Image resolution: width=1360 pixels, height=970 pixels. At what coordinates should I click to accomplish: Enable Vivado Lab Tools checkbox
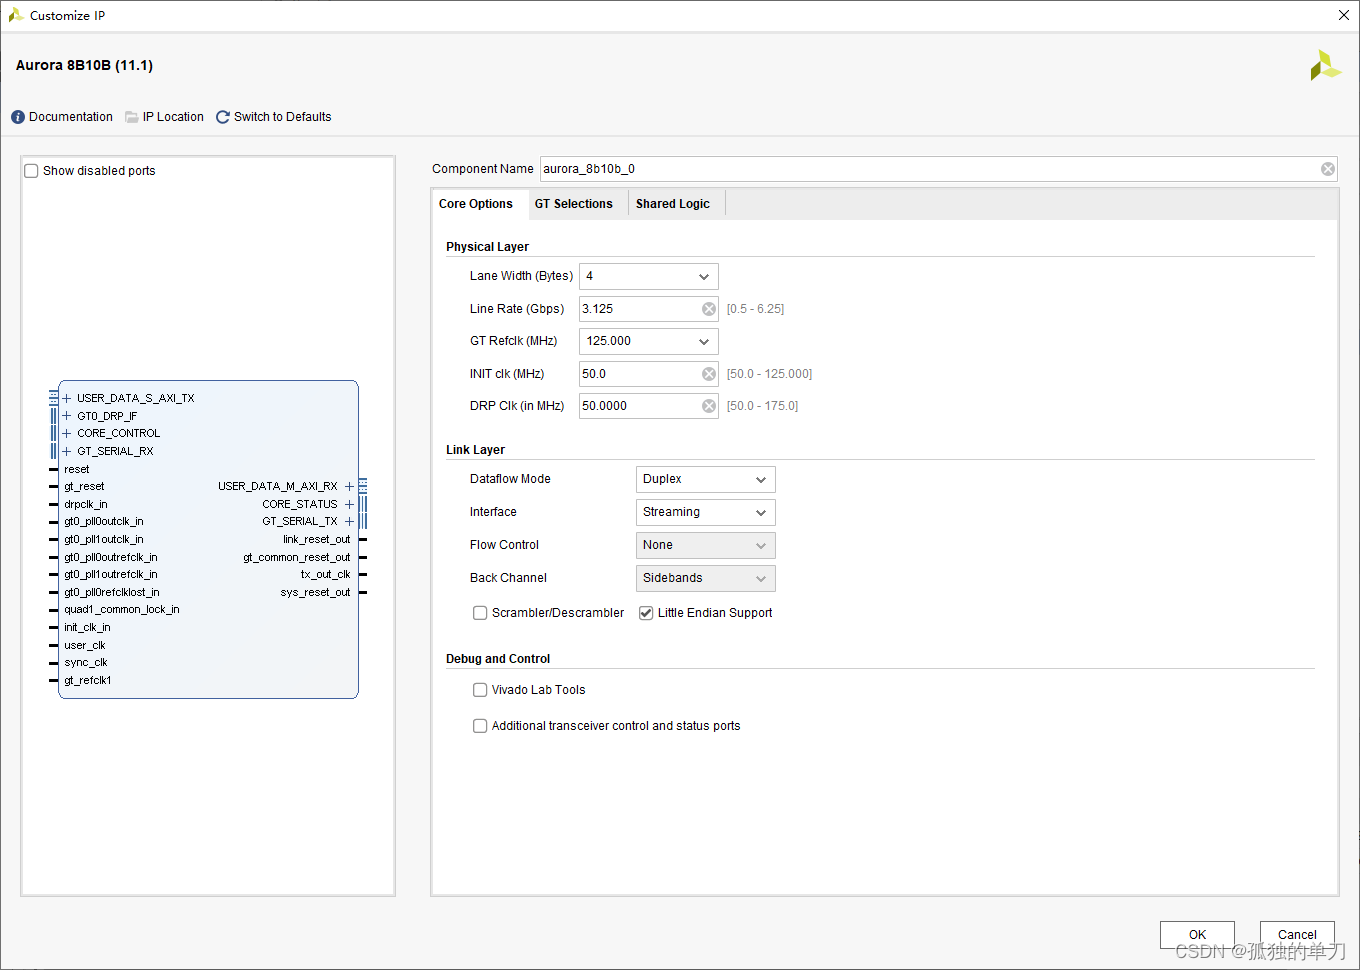(x=480, y=690)
